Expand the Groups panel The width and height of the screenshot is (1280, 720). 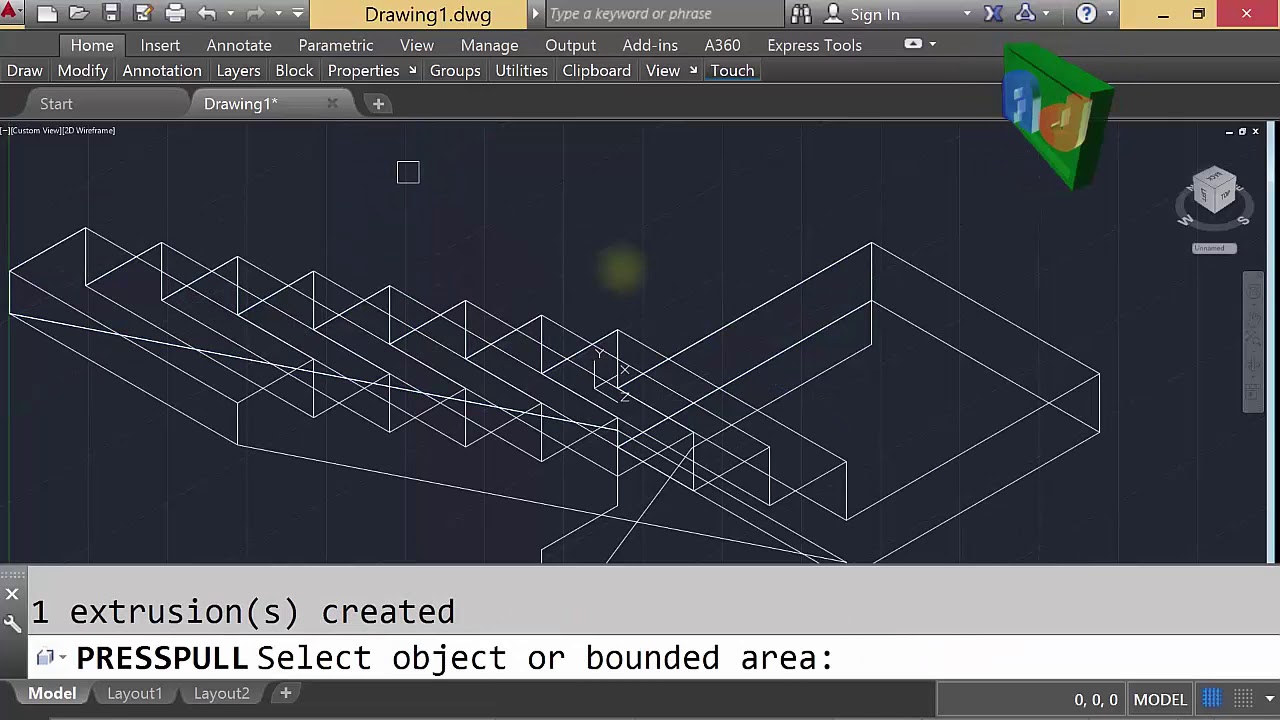point(455,70)
